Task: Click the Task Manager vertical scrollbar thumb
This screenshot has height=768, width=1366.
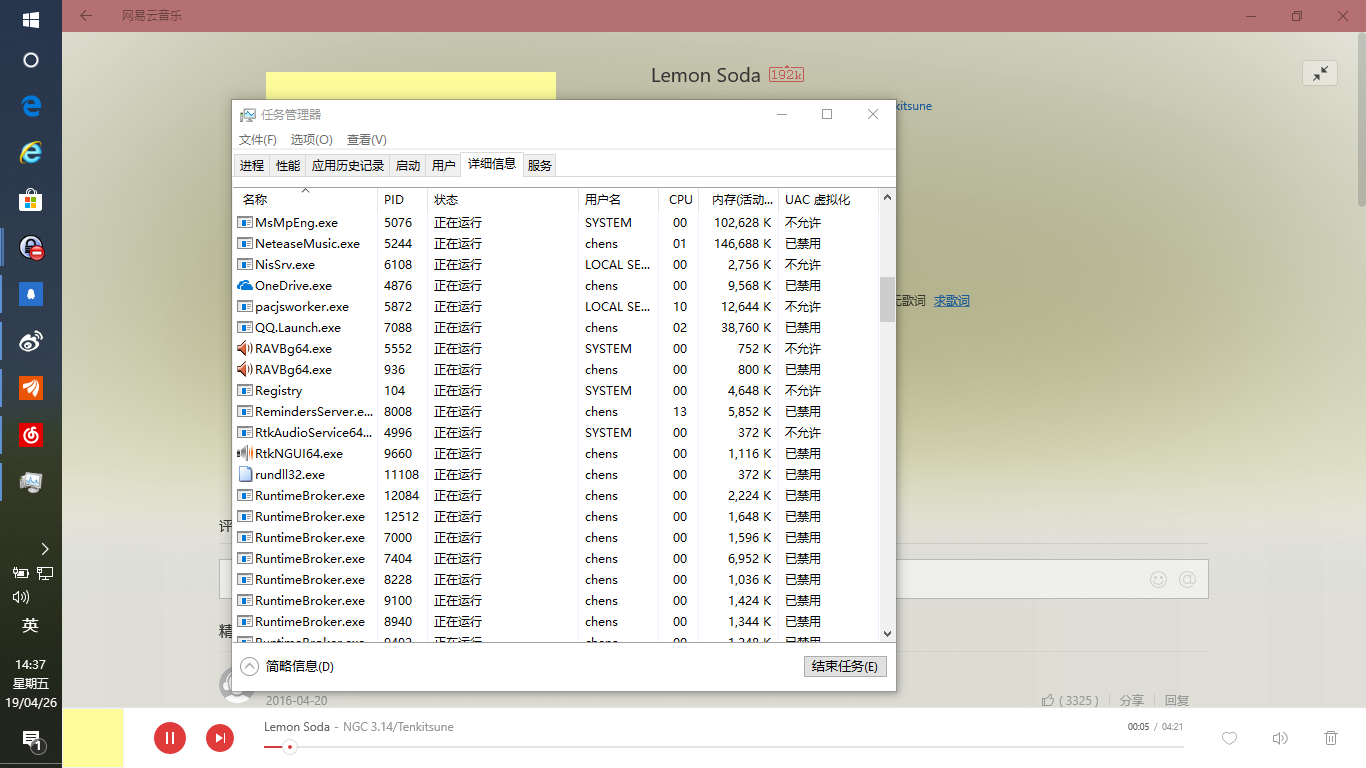Action: point(887,299)
